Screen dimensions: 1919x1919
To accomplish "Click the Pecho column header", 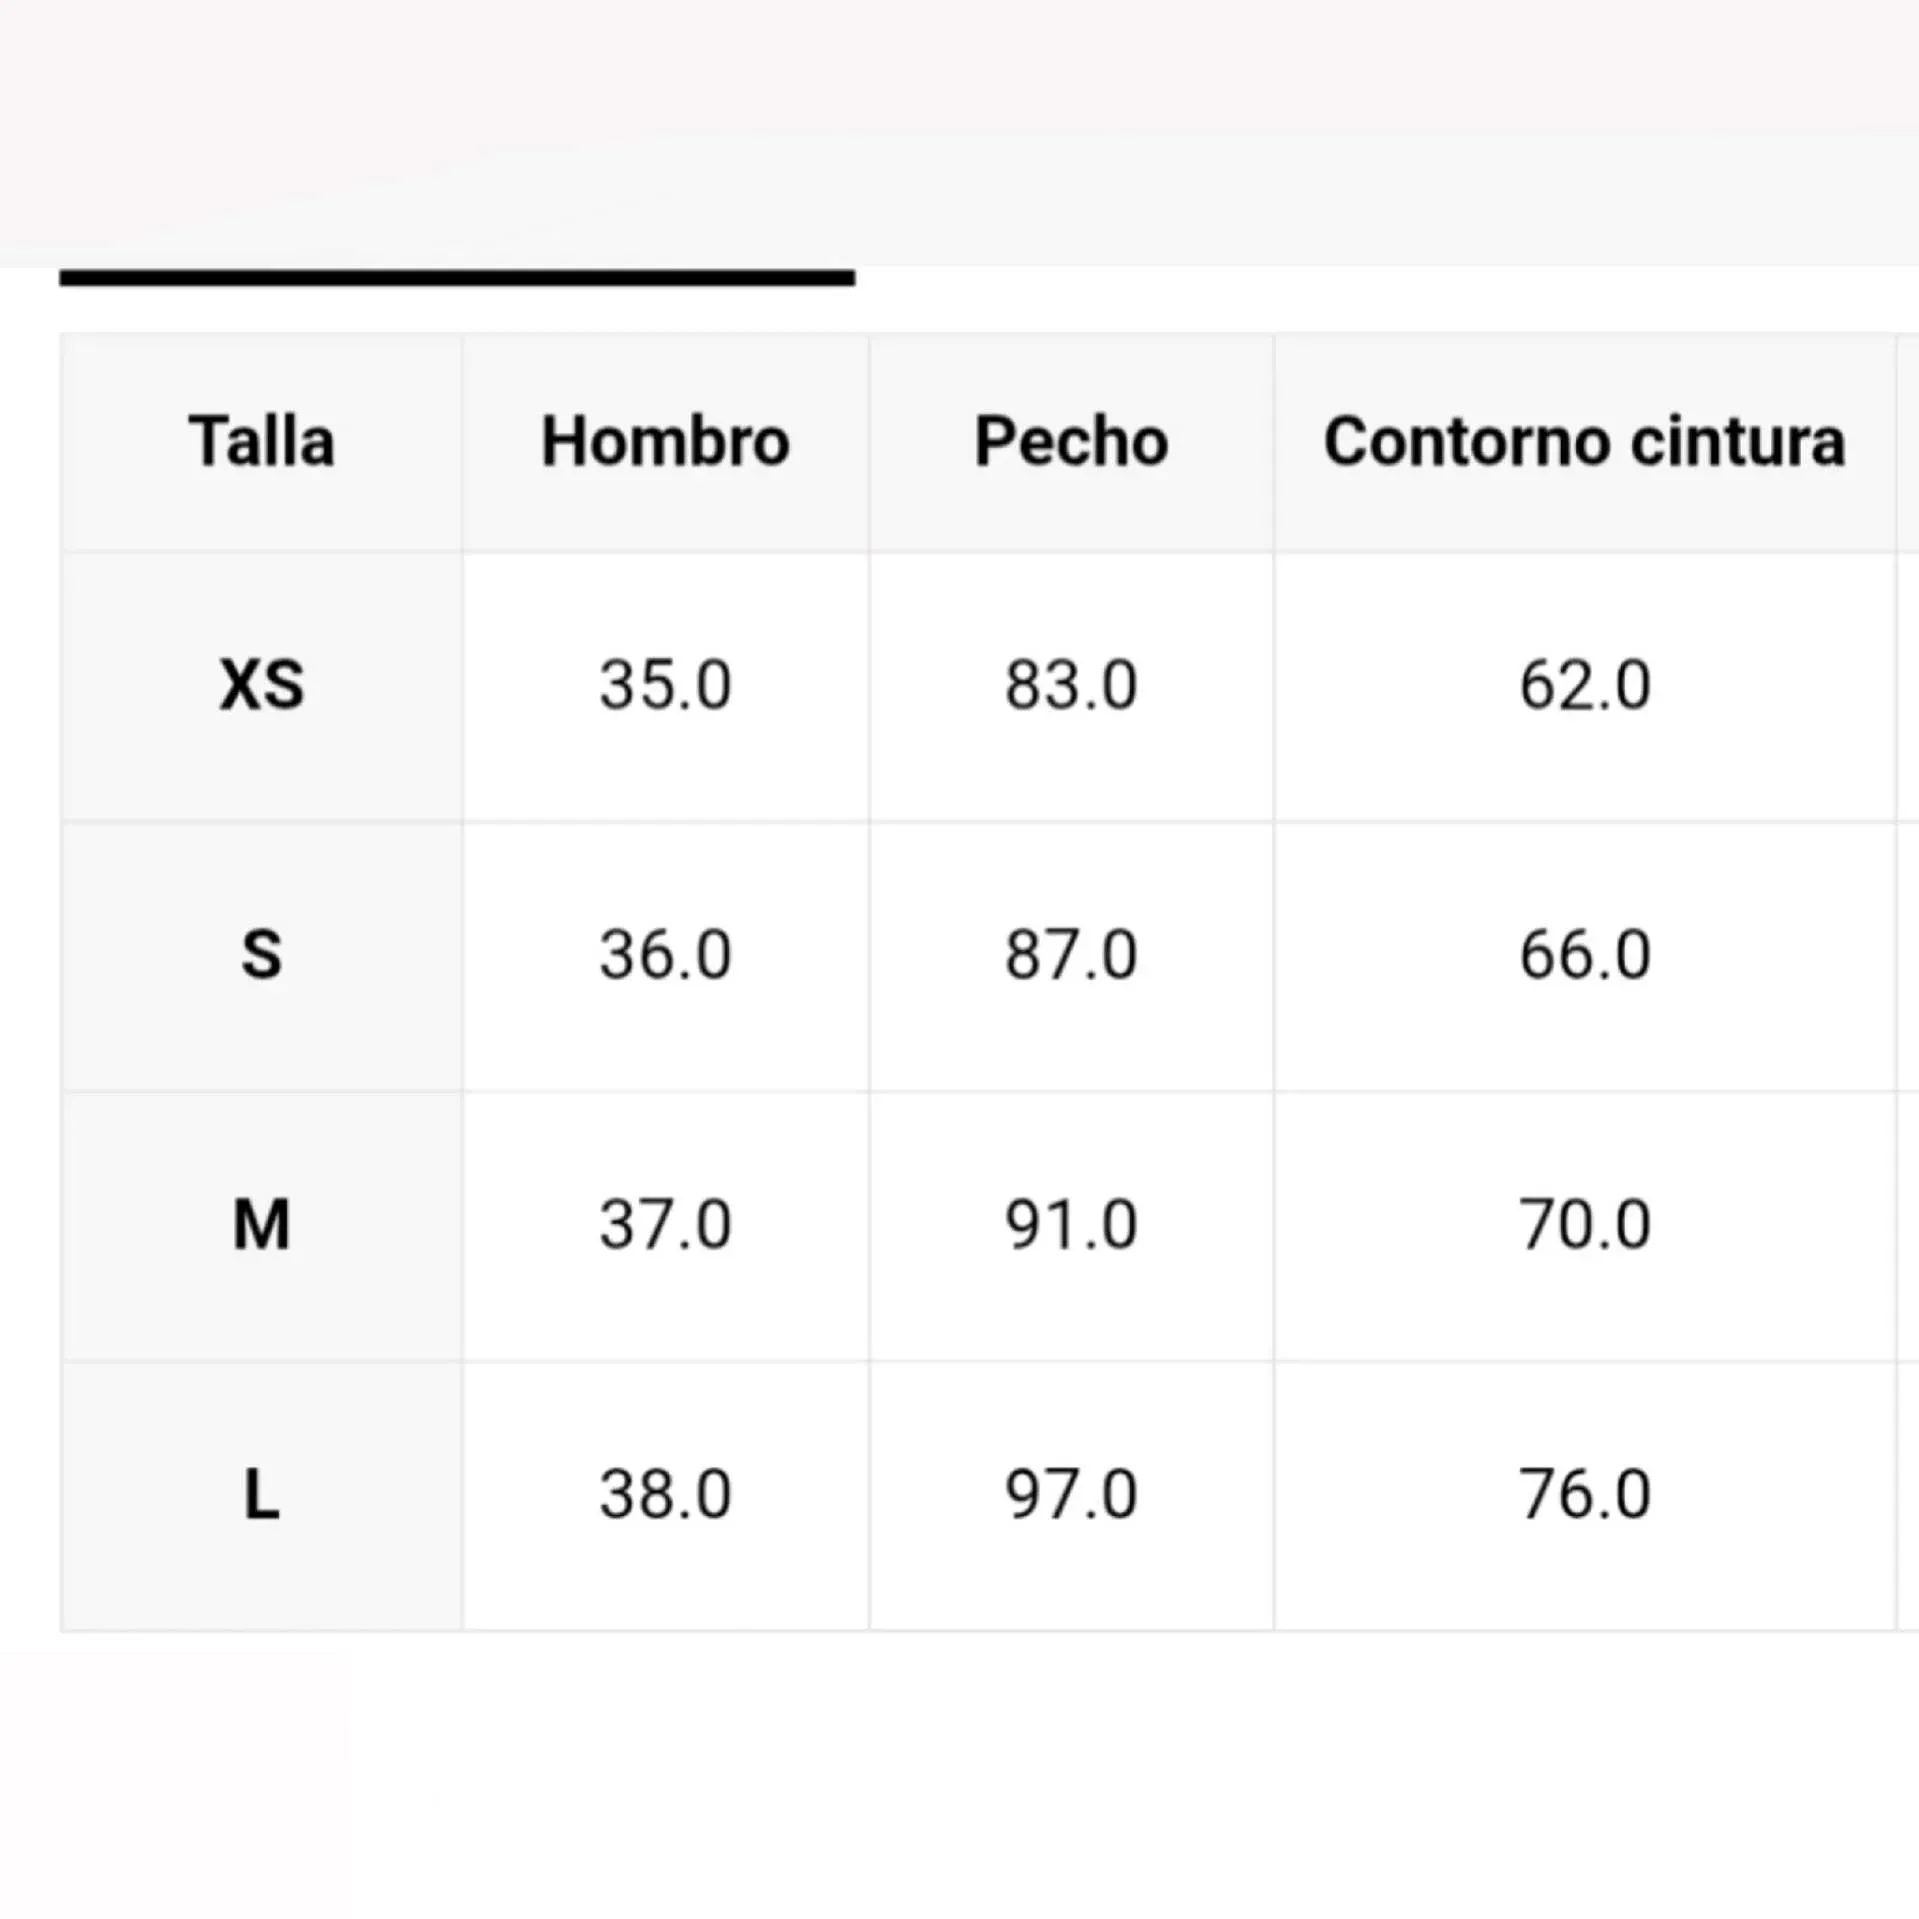I will pos(1071,442).
